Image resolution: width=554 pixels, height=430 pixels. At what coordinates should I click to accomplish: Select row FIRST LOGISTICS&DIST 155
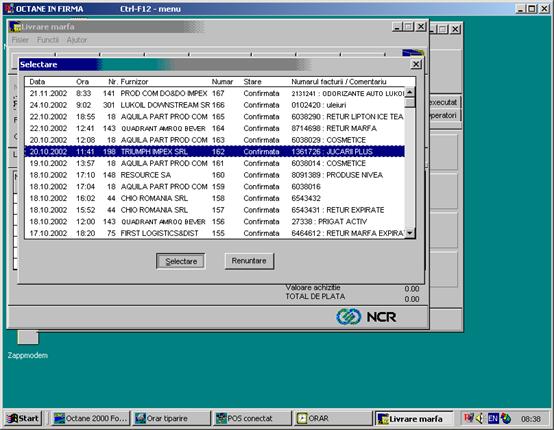click(x=214, y=233)
